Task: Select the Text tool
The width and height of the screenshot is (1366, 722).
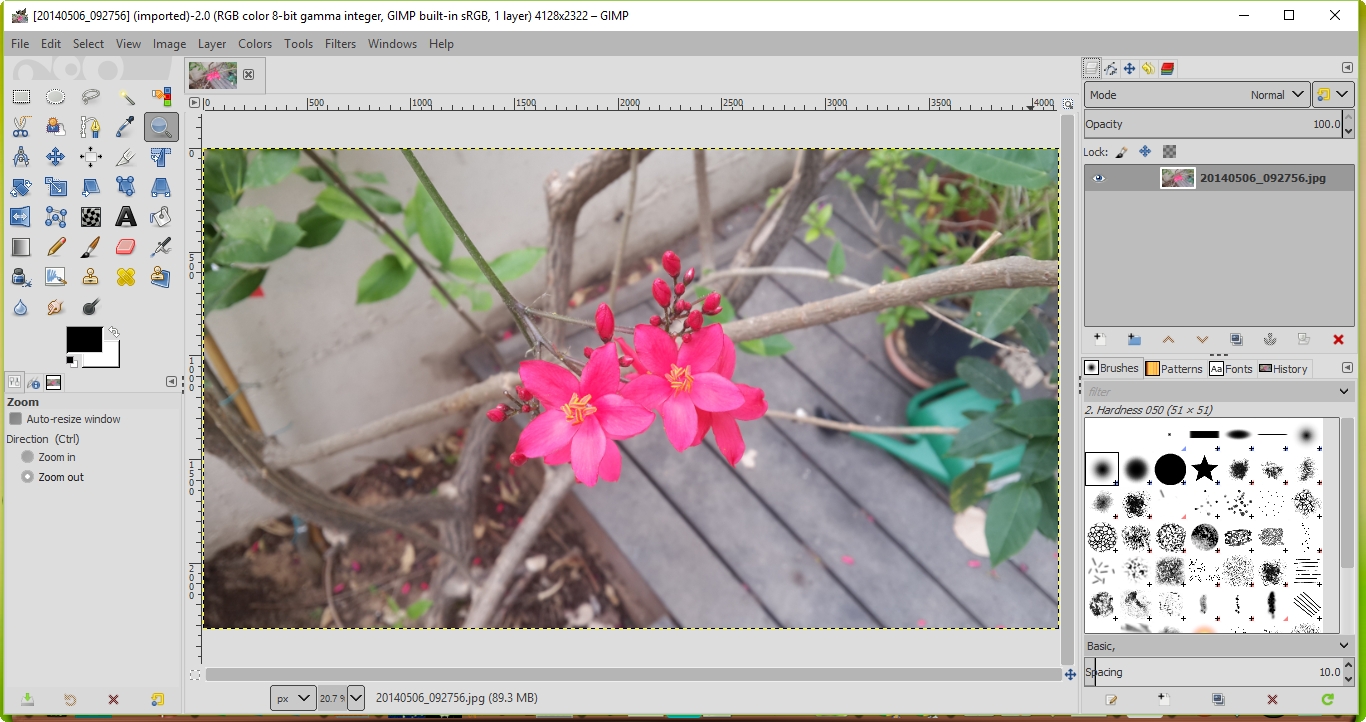Action: [x=126, y=217]
